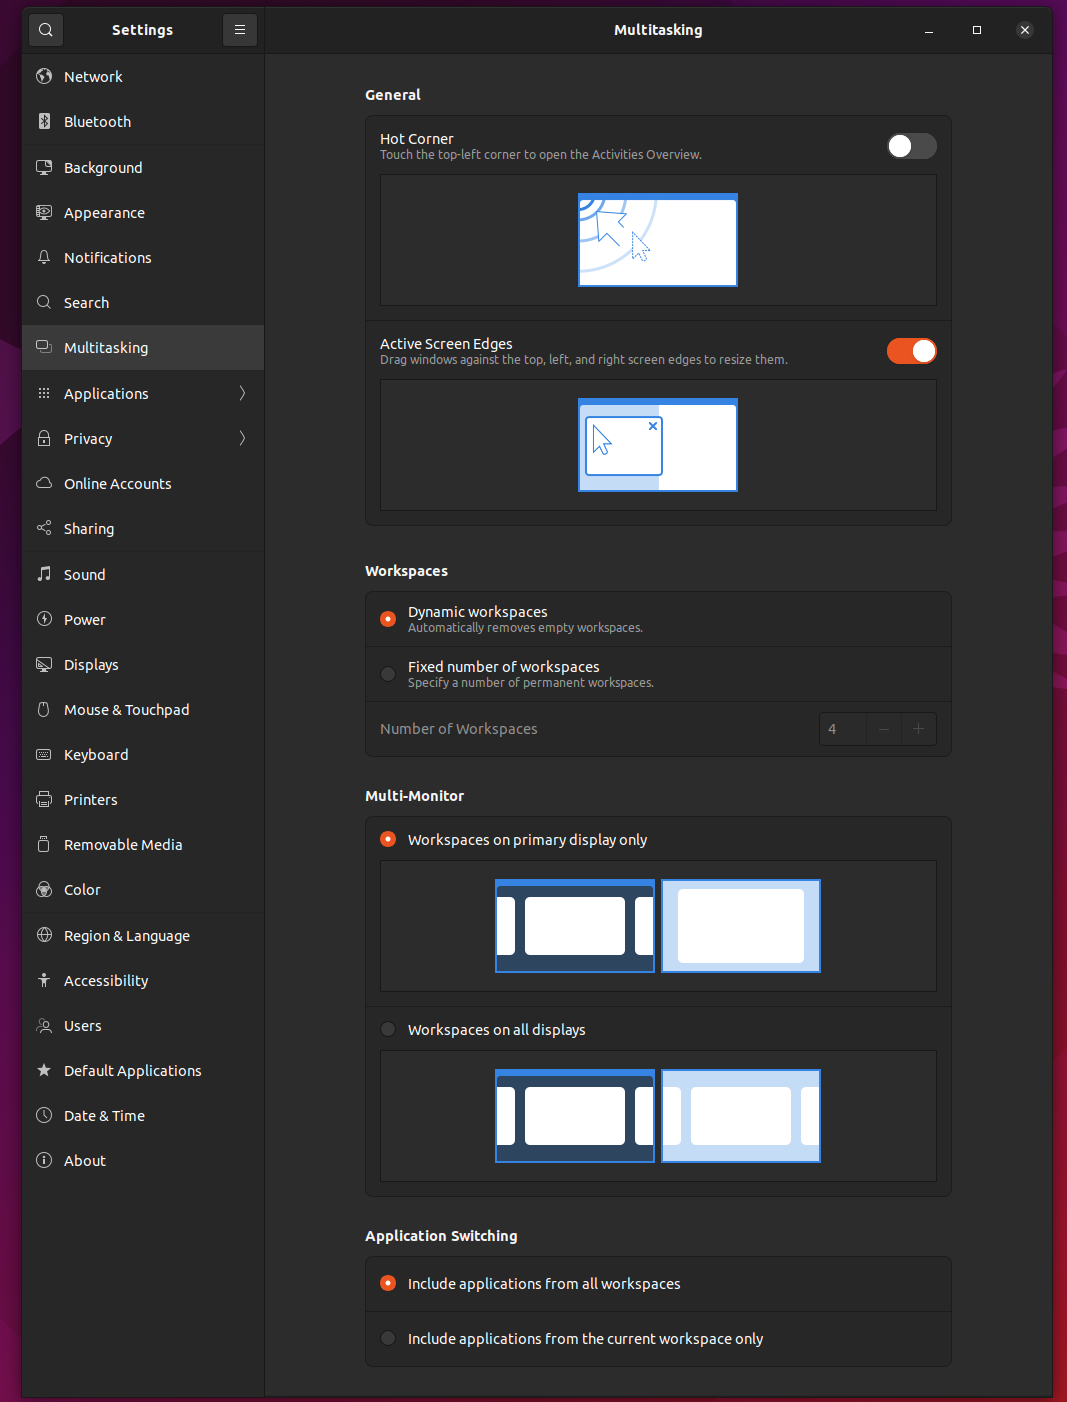Open Date & Time via its clock icon
The height and width of the screenshot is (1402, 1067).
pos(44,1115)
